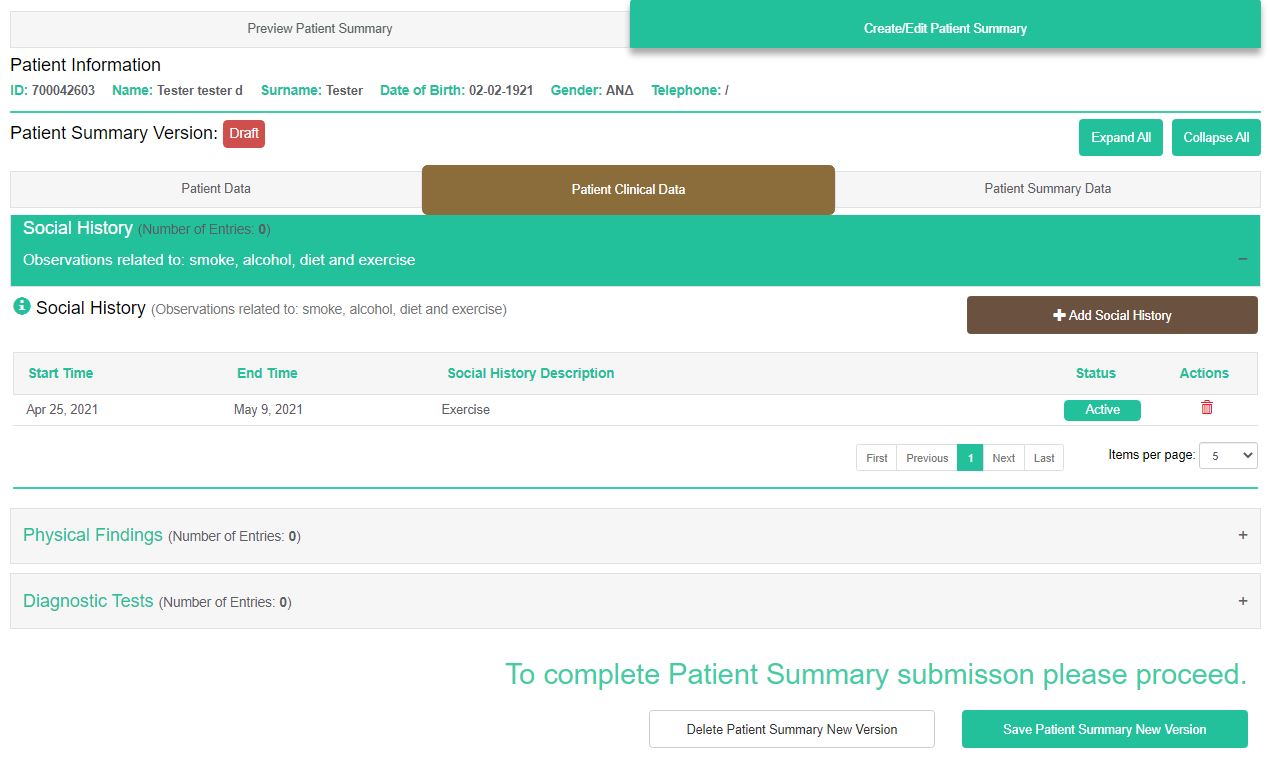This screenshot has height=764, width=1272.
Task: Click the Social History info icon
Action: tap(22, 307)
